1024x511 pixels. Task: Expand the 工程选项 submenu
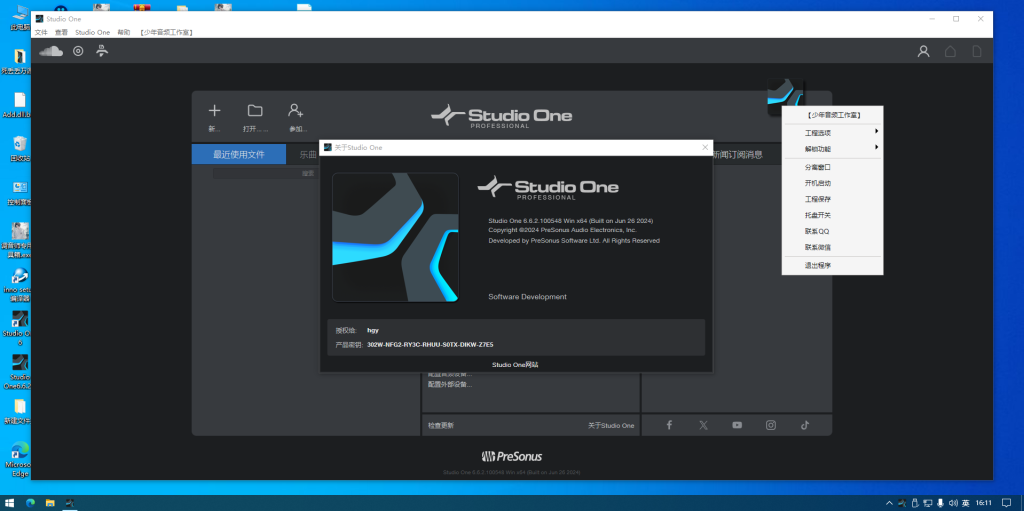833,133
